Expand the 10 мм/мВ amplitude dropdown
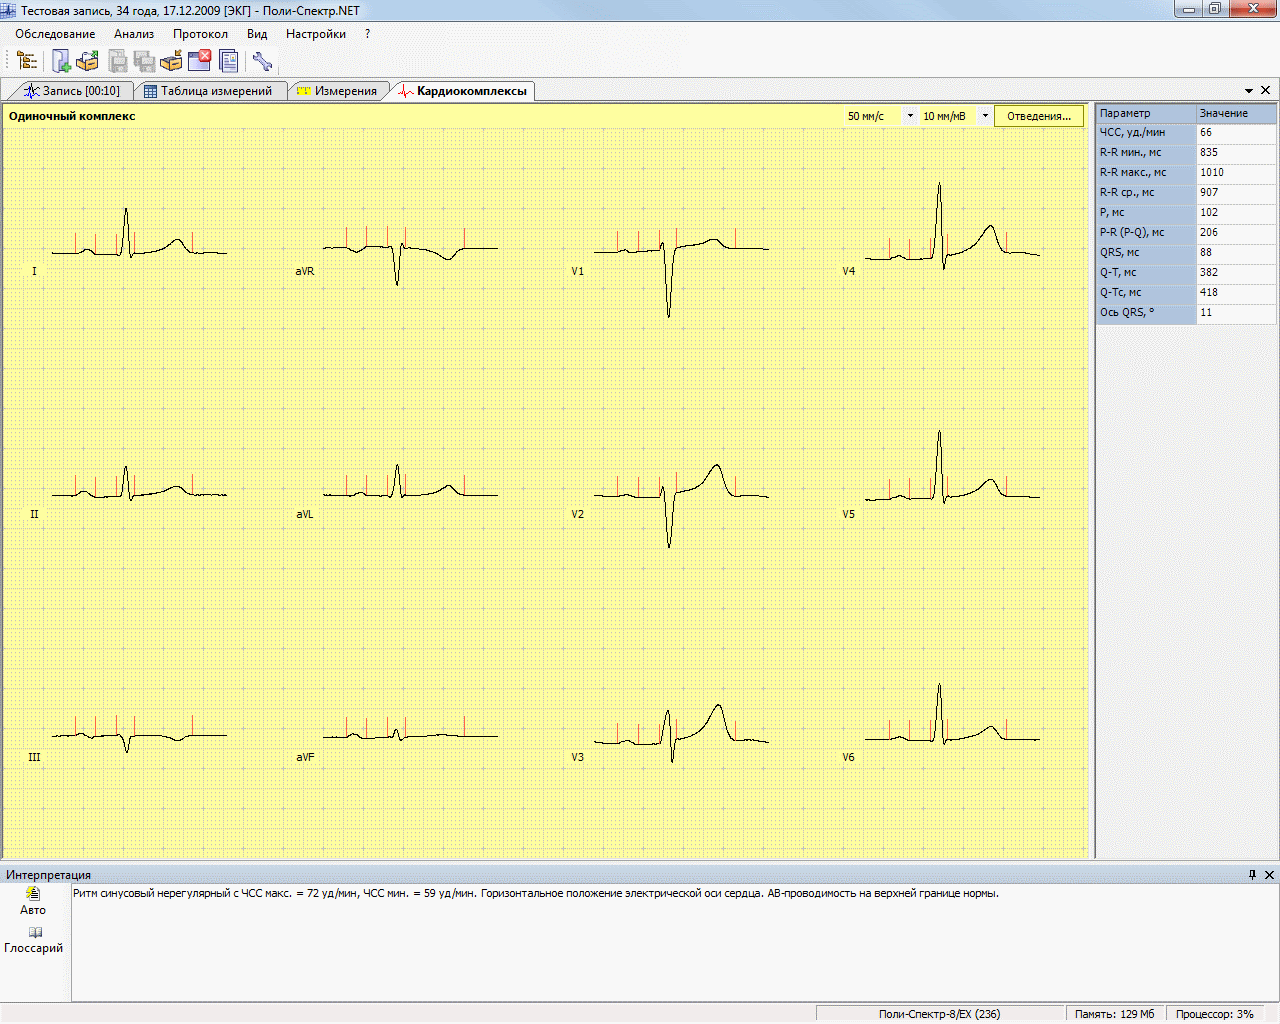This screenshot has width=1280, height=1024. coord(985,116)
